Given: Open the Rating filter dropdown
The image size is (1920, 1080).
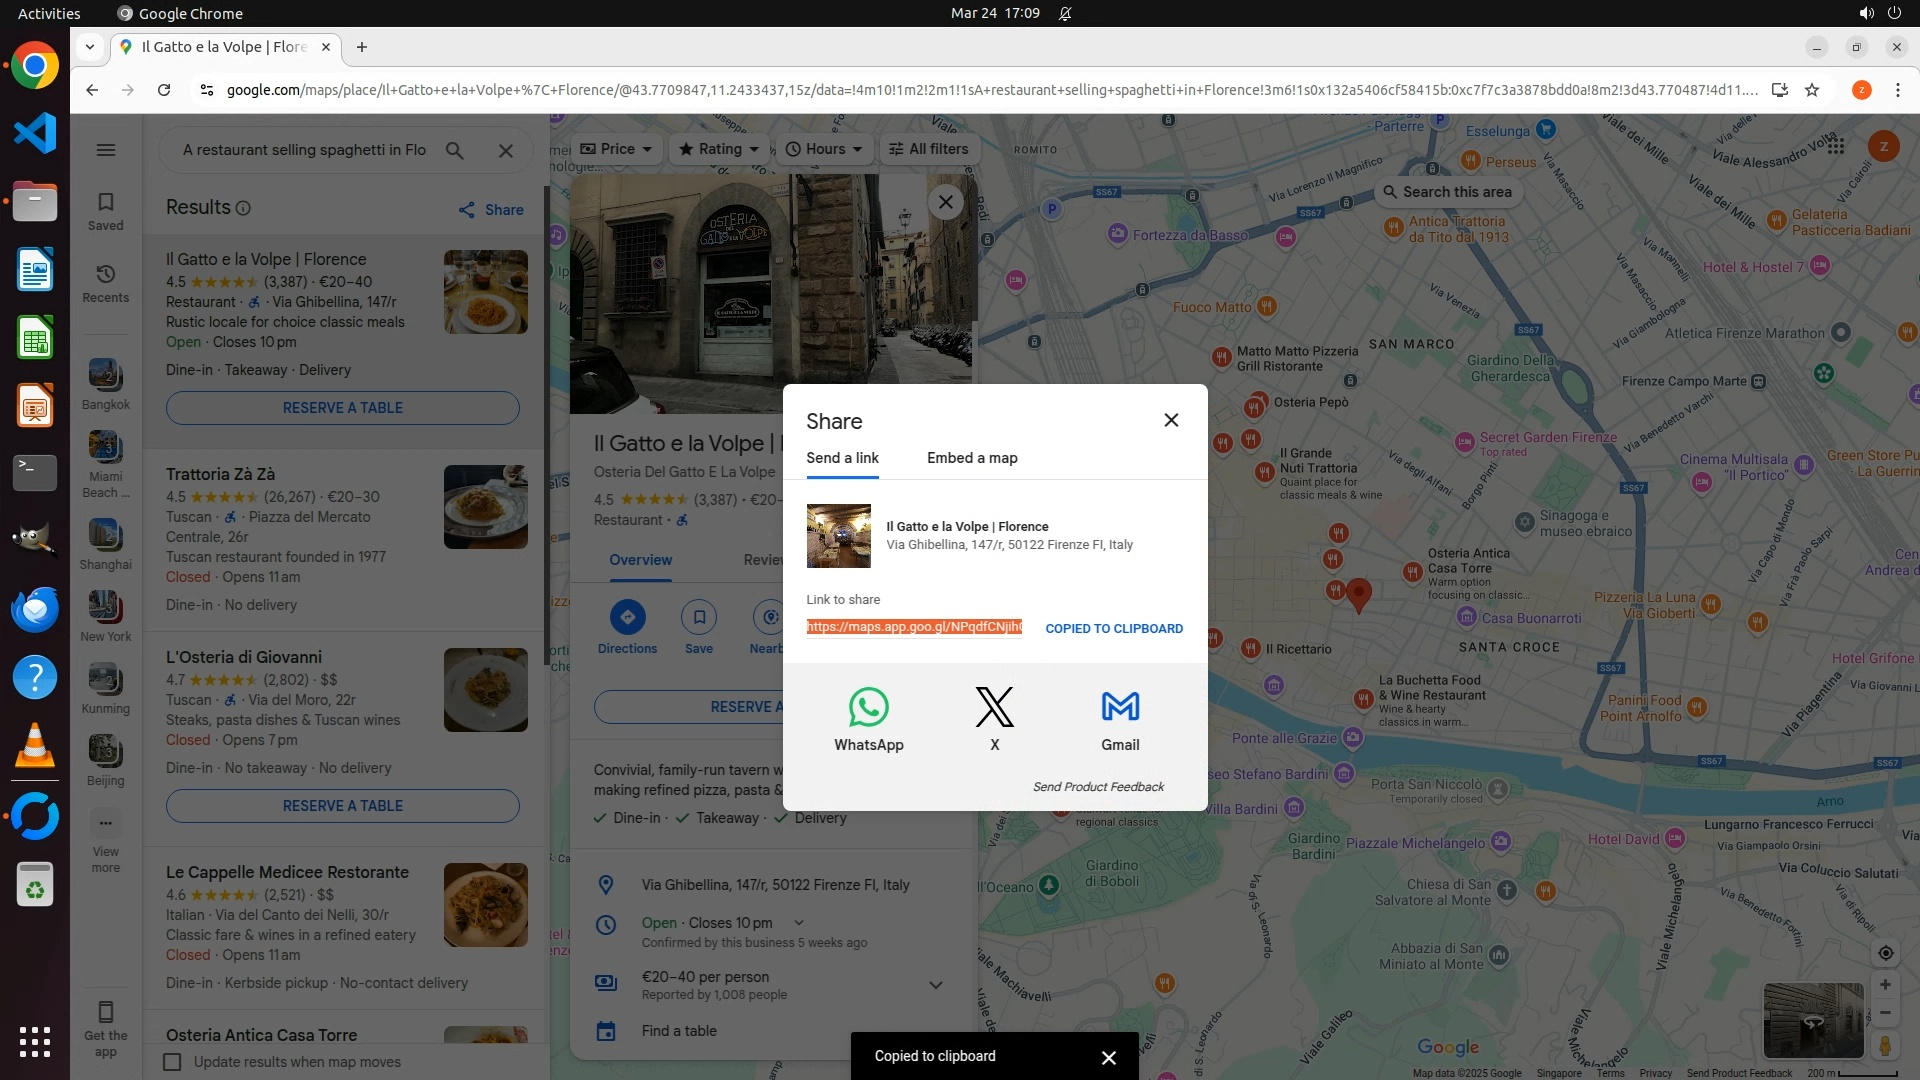Looking at the screenshot, I should coord(719,149).
